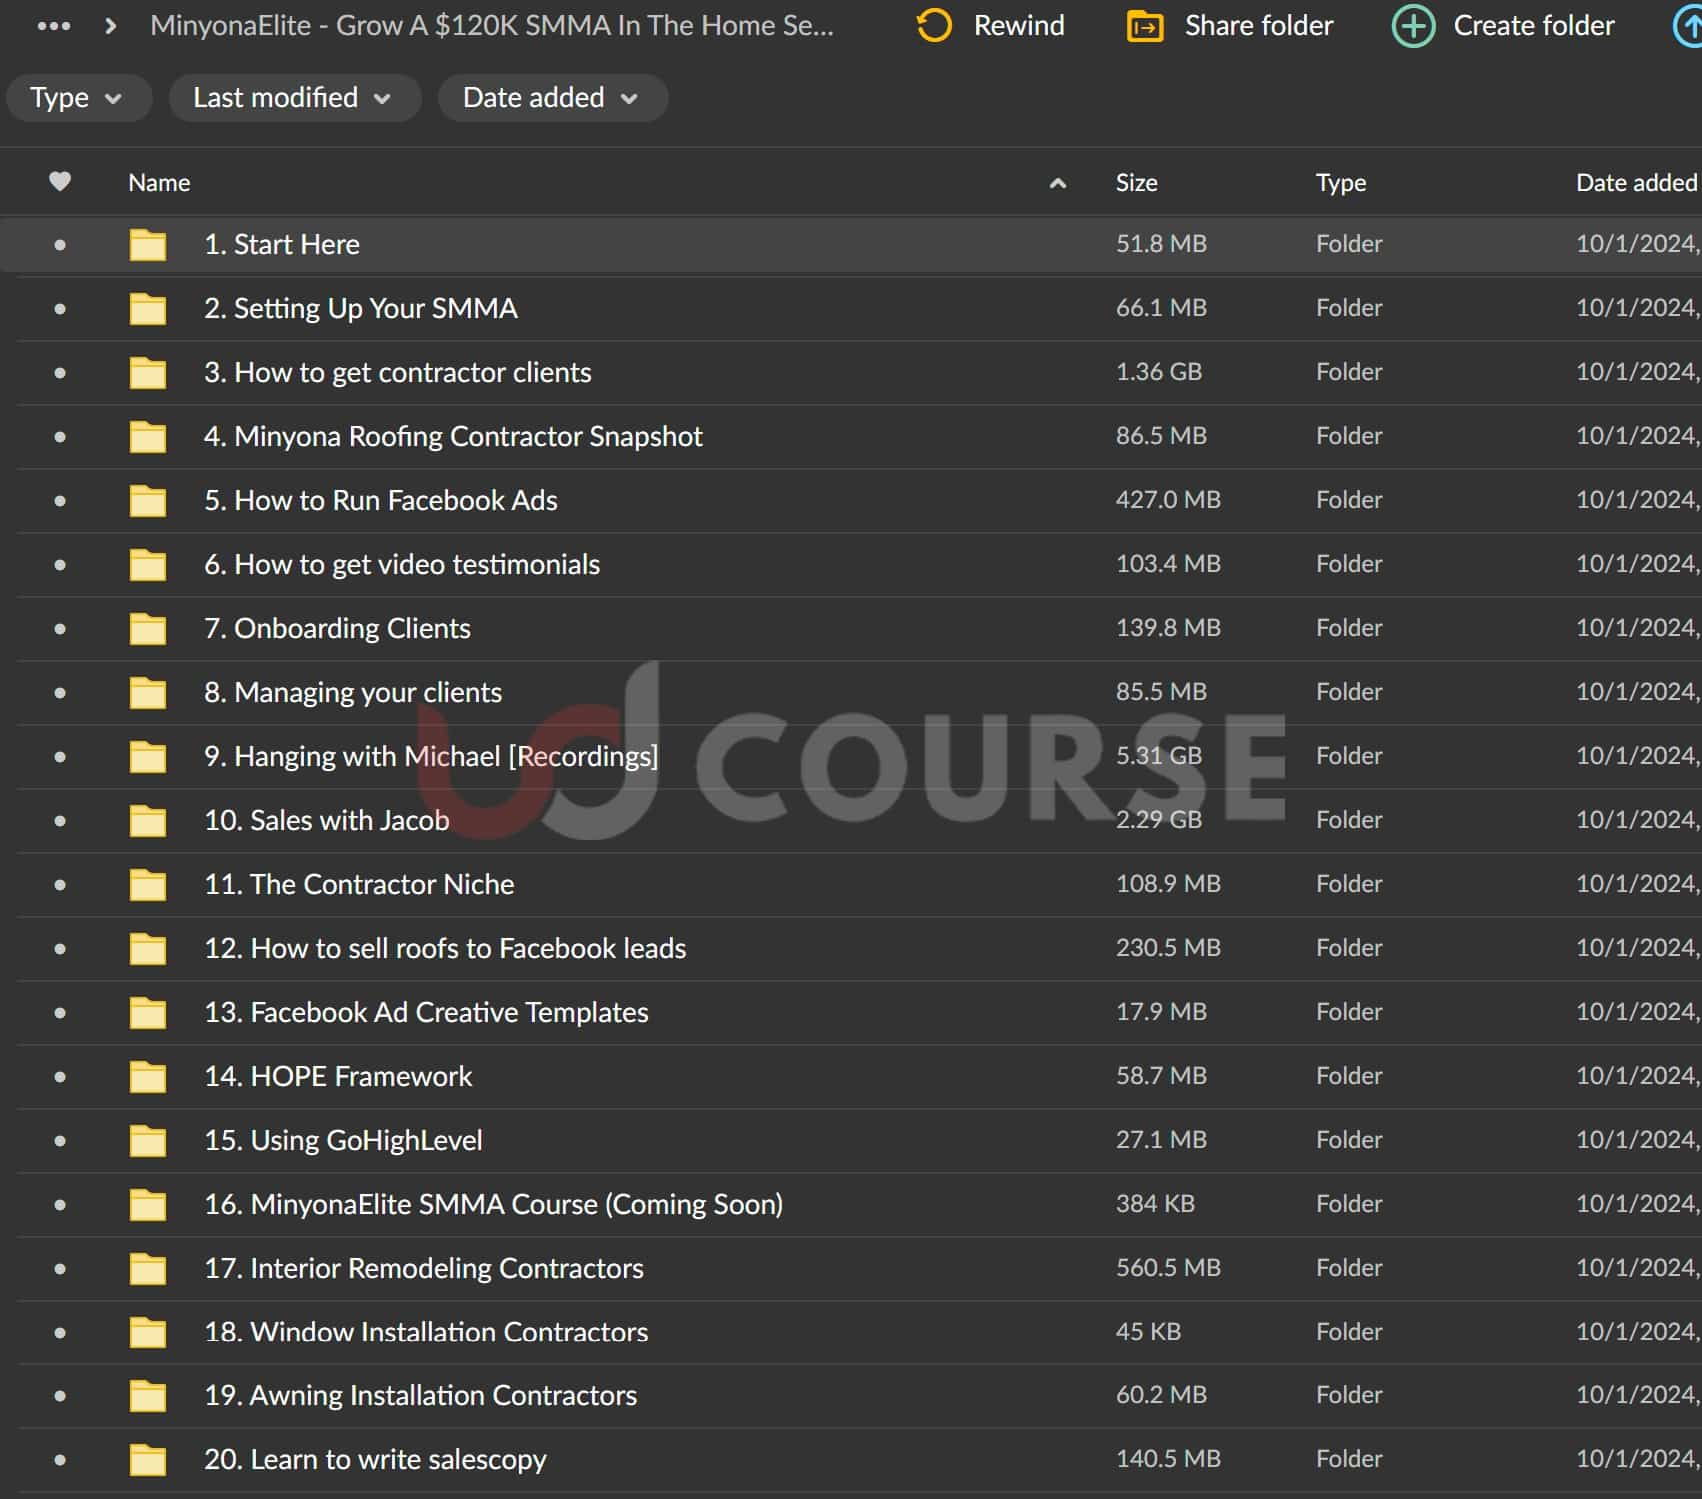Open 3. How to get contractor clients
The height and width of the screenshot is (1499, 1702).
(397, 373)
